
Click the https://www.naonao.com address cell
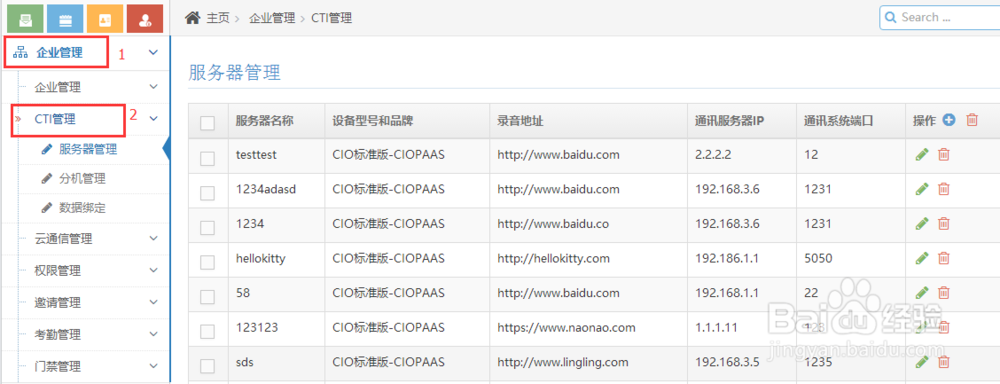566,328
